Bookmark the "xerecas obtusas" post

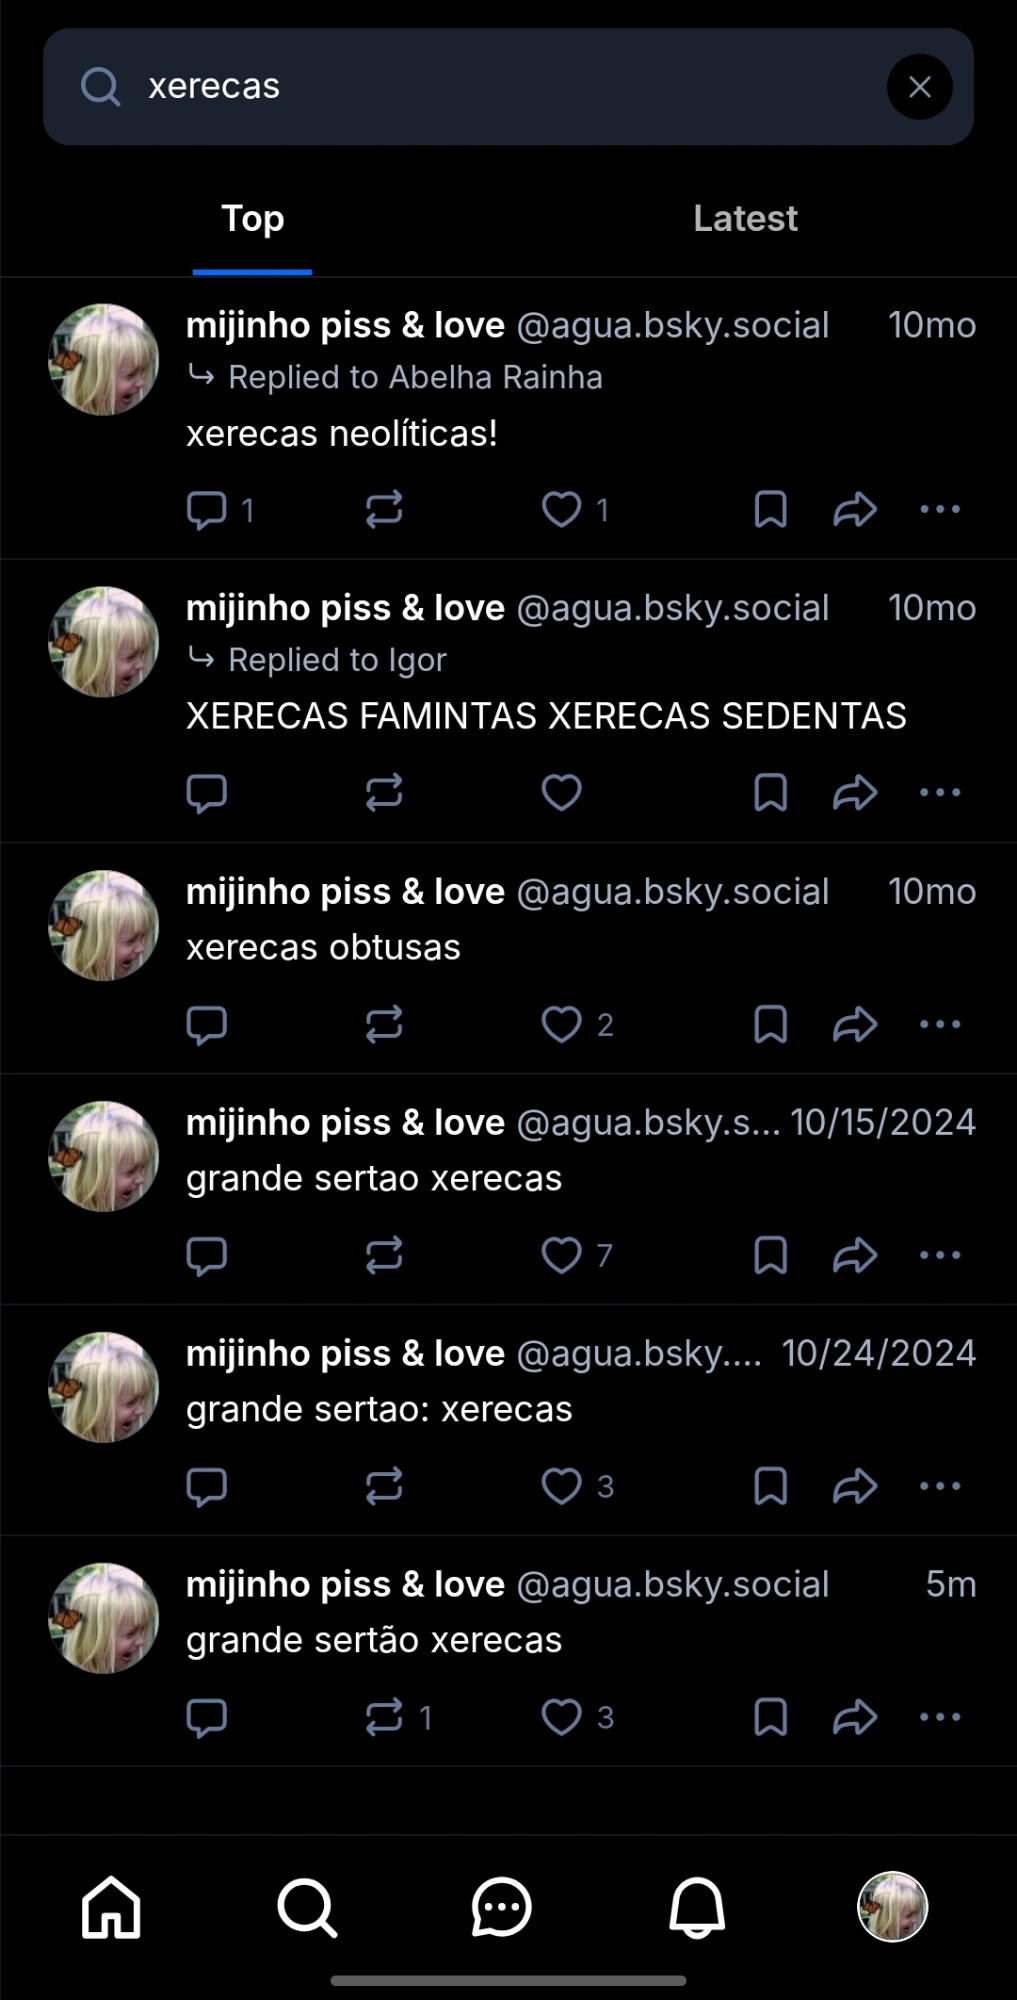tap(770, 1024)
